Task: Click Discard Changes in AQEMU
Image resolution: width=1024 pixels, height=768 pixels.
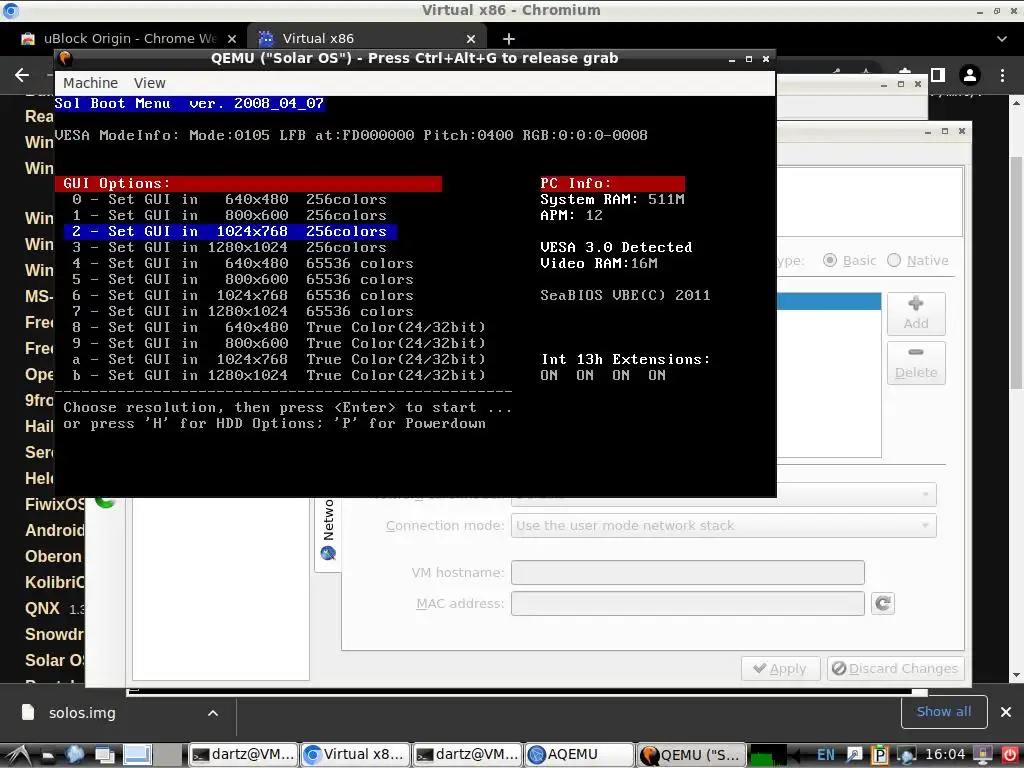Action: (x=895, y=669)
